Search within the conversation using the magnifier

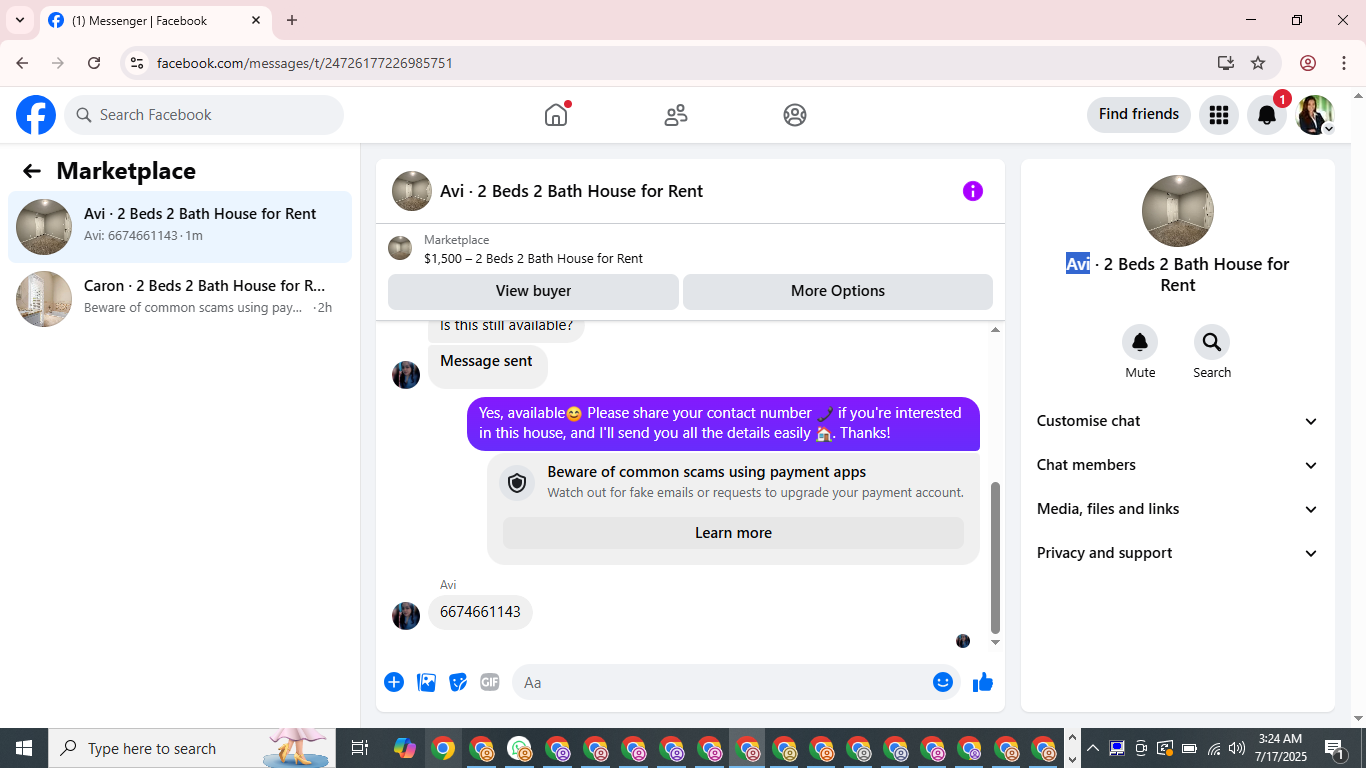click(1212, 343)
